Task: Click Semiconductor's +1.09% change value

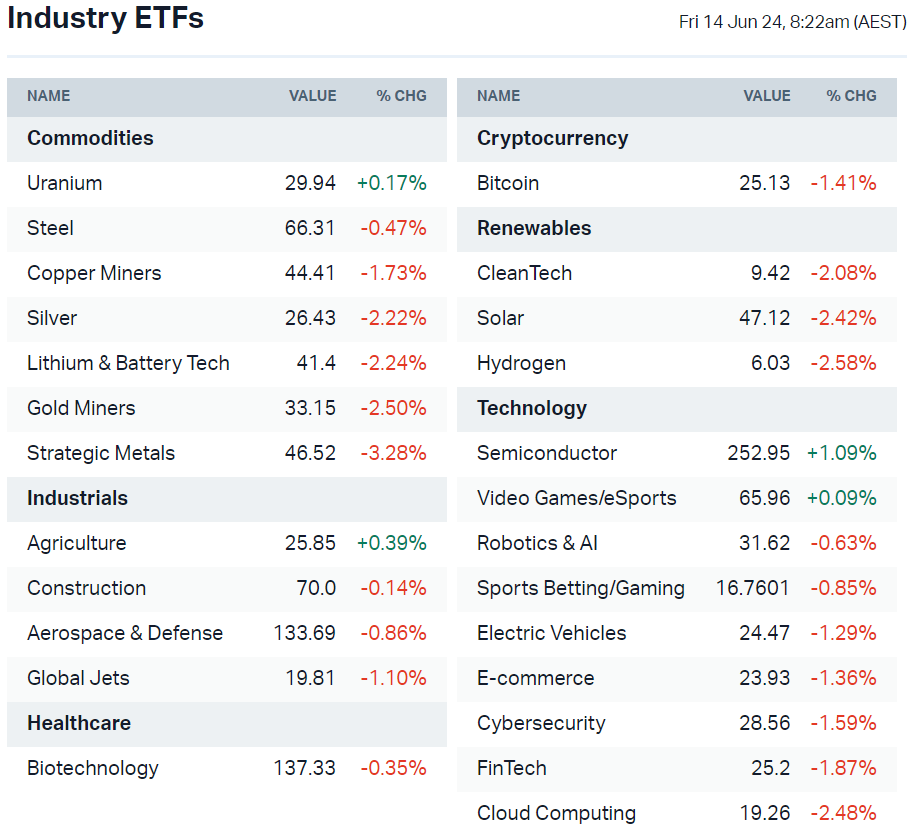Action: (841, 453)
